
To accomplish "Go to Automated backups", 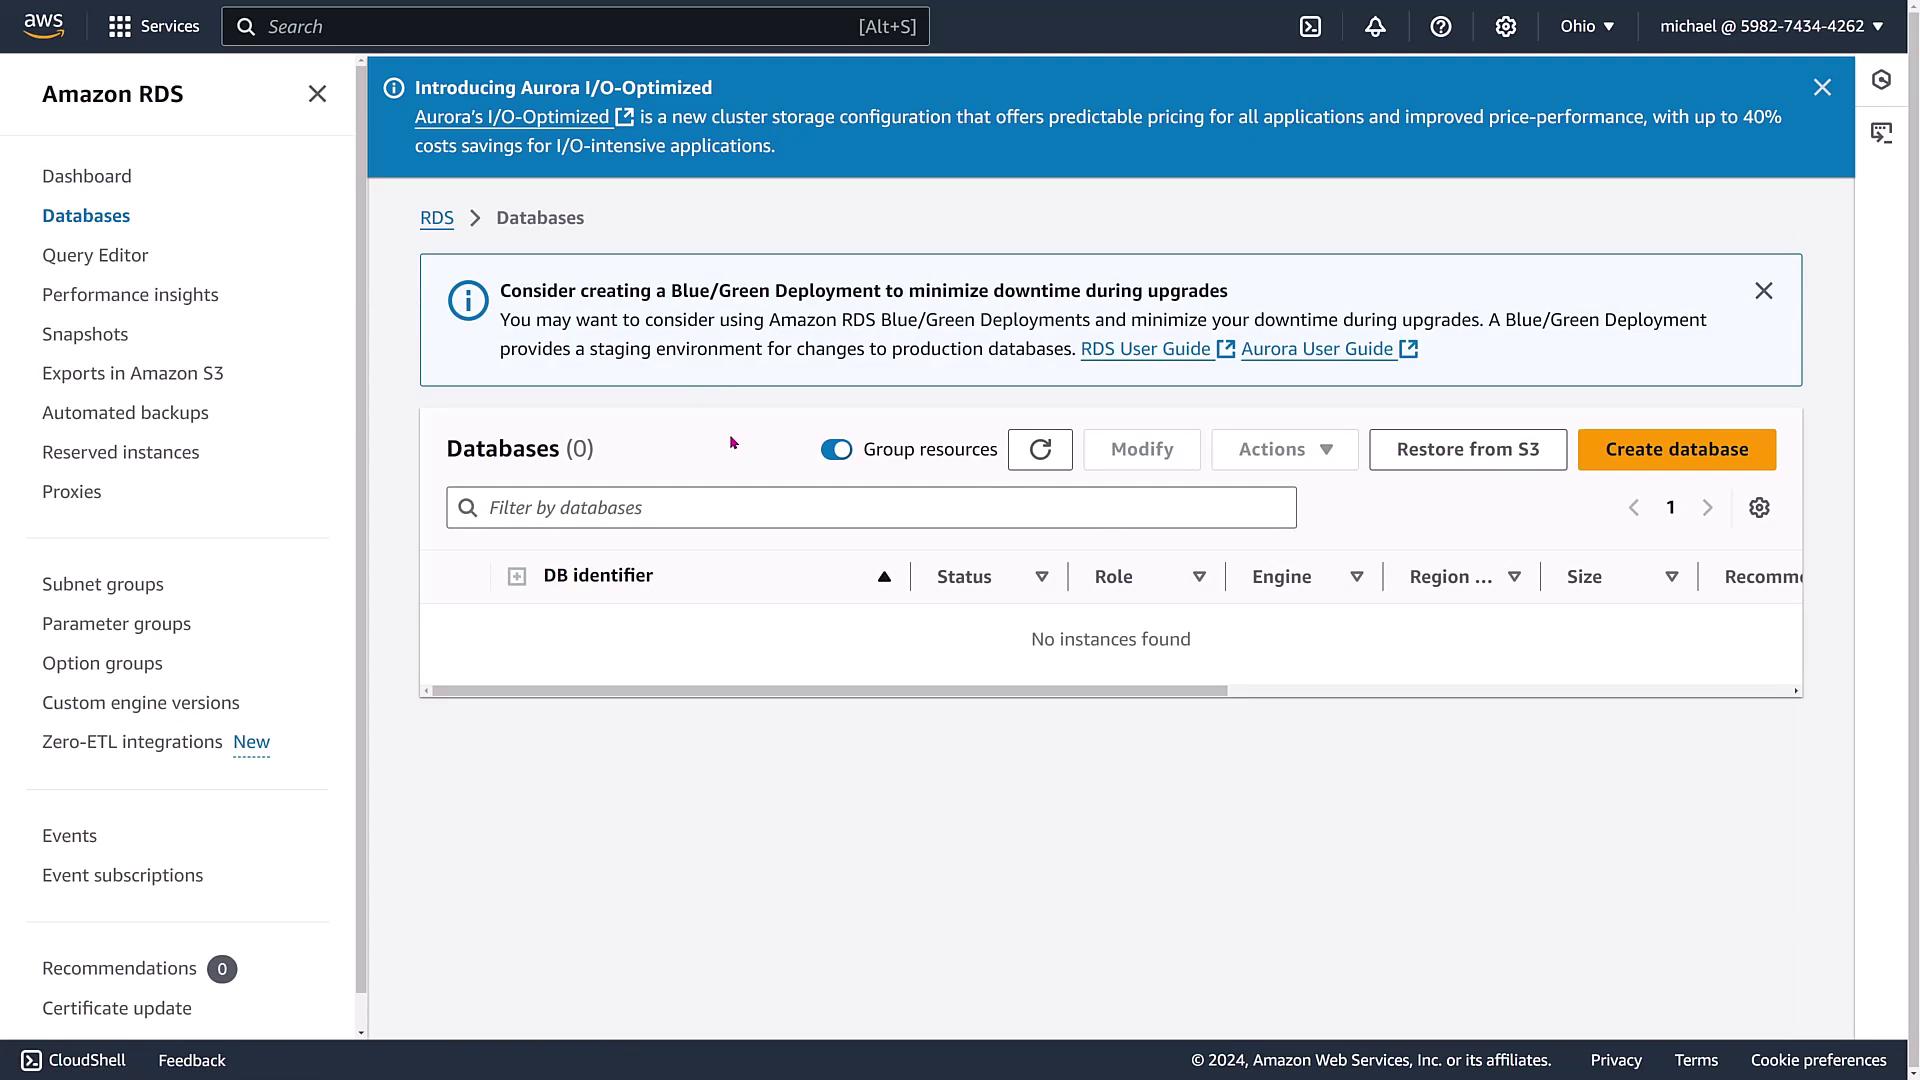I will (125, 413).
